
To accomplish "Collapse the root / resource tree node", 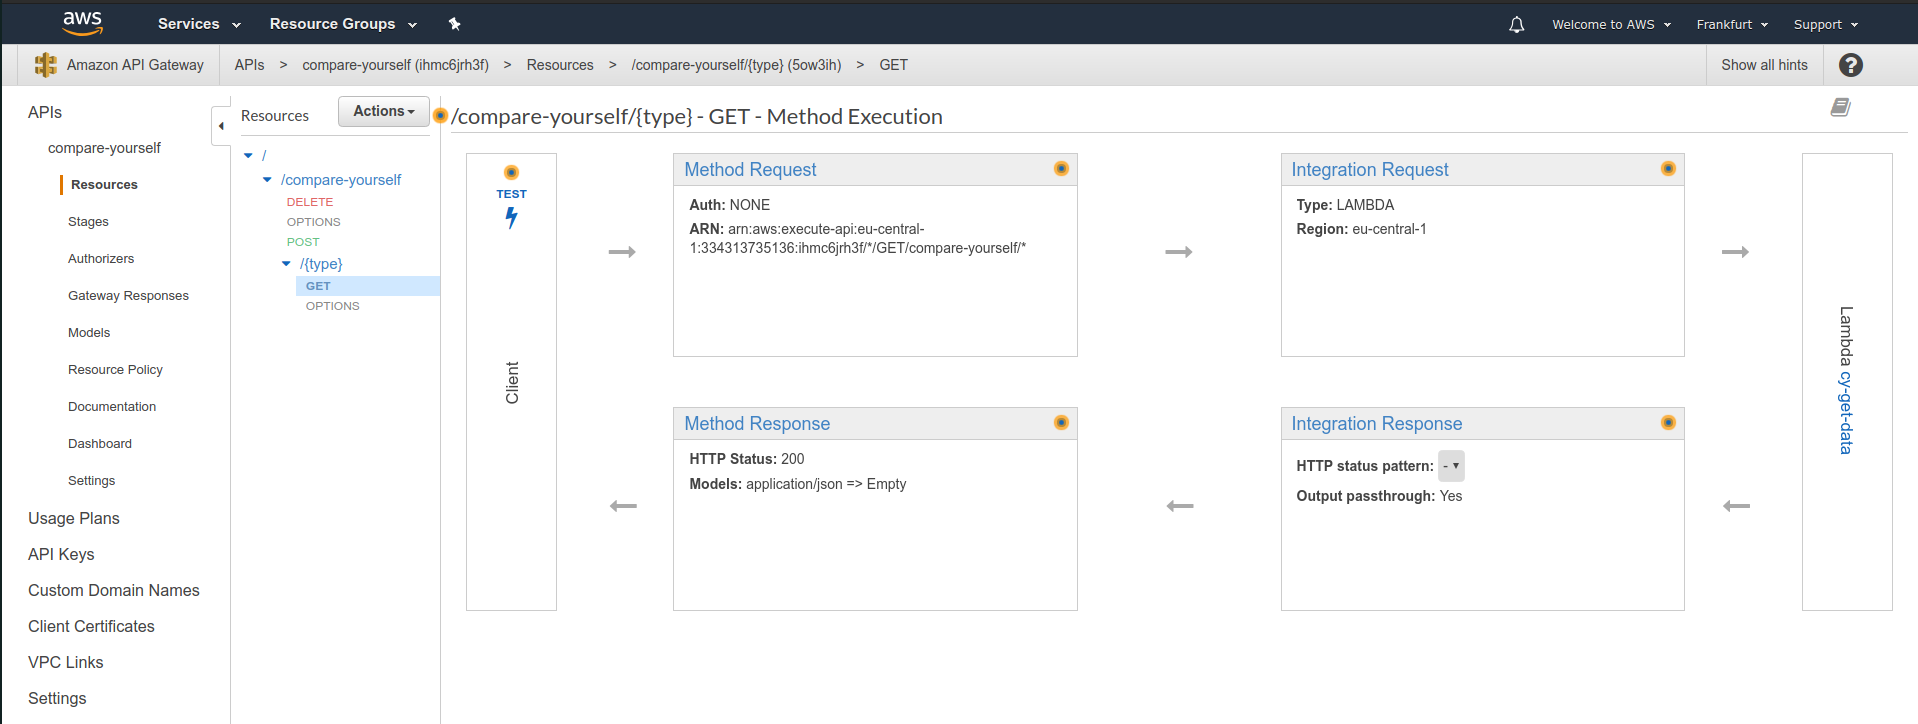I will tap(248, 156).
